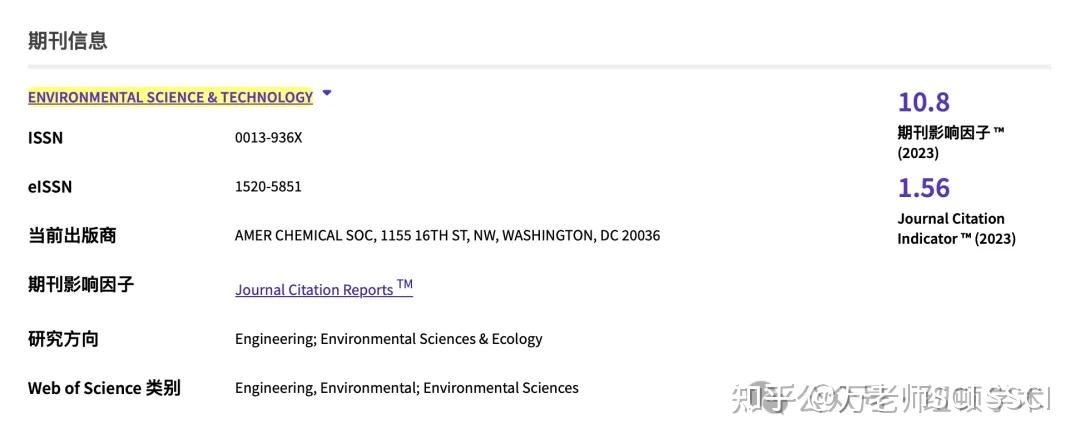Select the AMER CHEMICAL SOC publisher address
1080x443 pixels.
point(447,236)
